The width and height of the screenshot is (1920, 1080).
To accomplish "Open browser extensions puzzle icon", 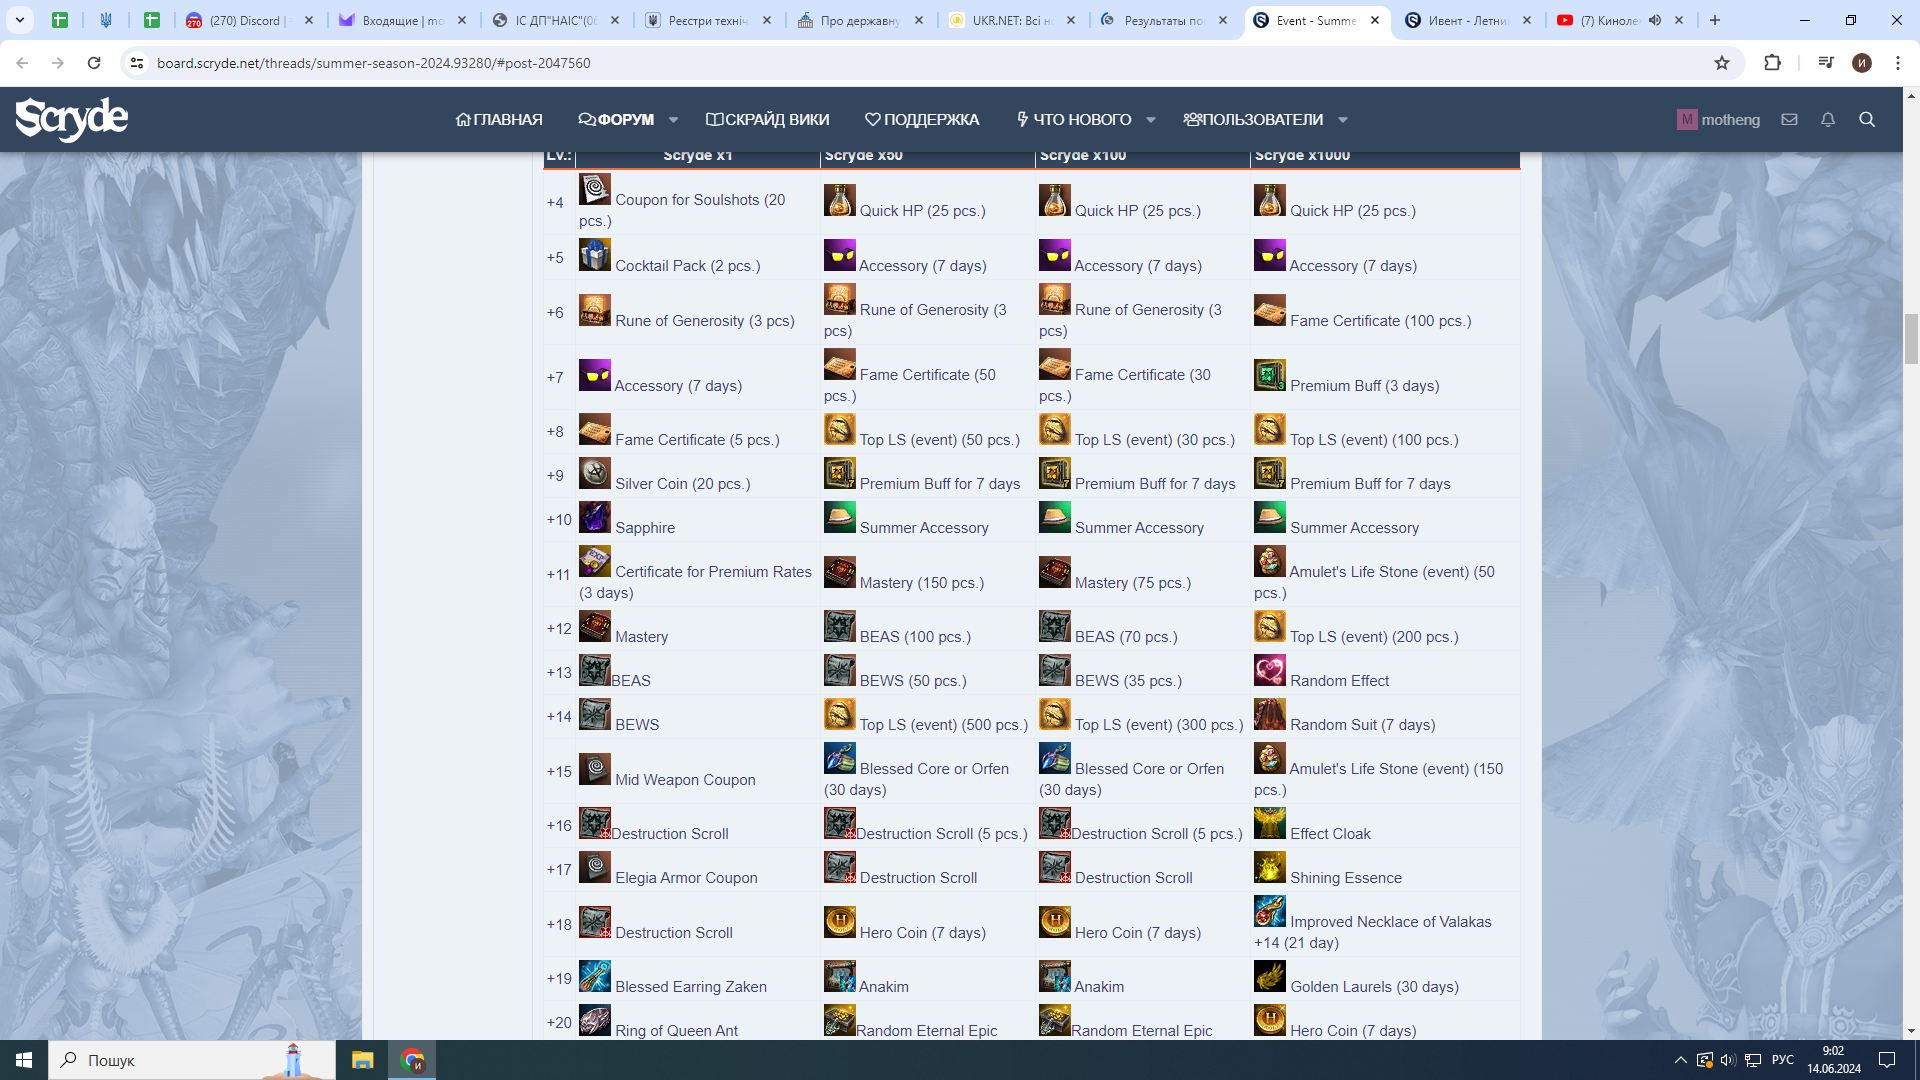I will 1772,63.
